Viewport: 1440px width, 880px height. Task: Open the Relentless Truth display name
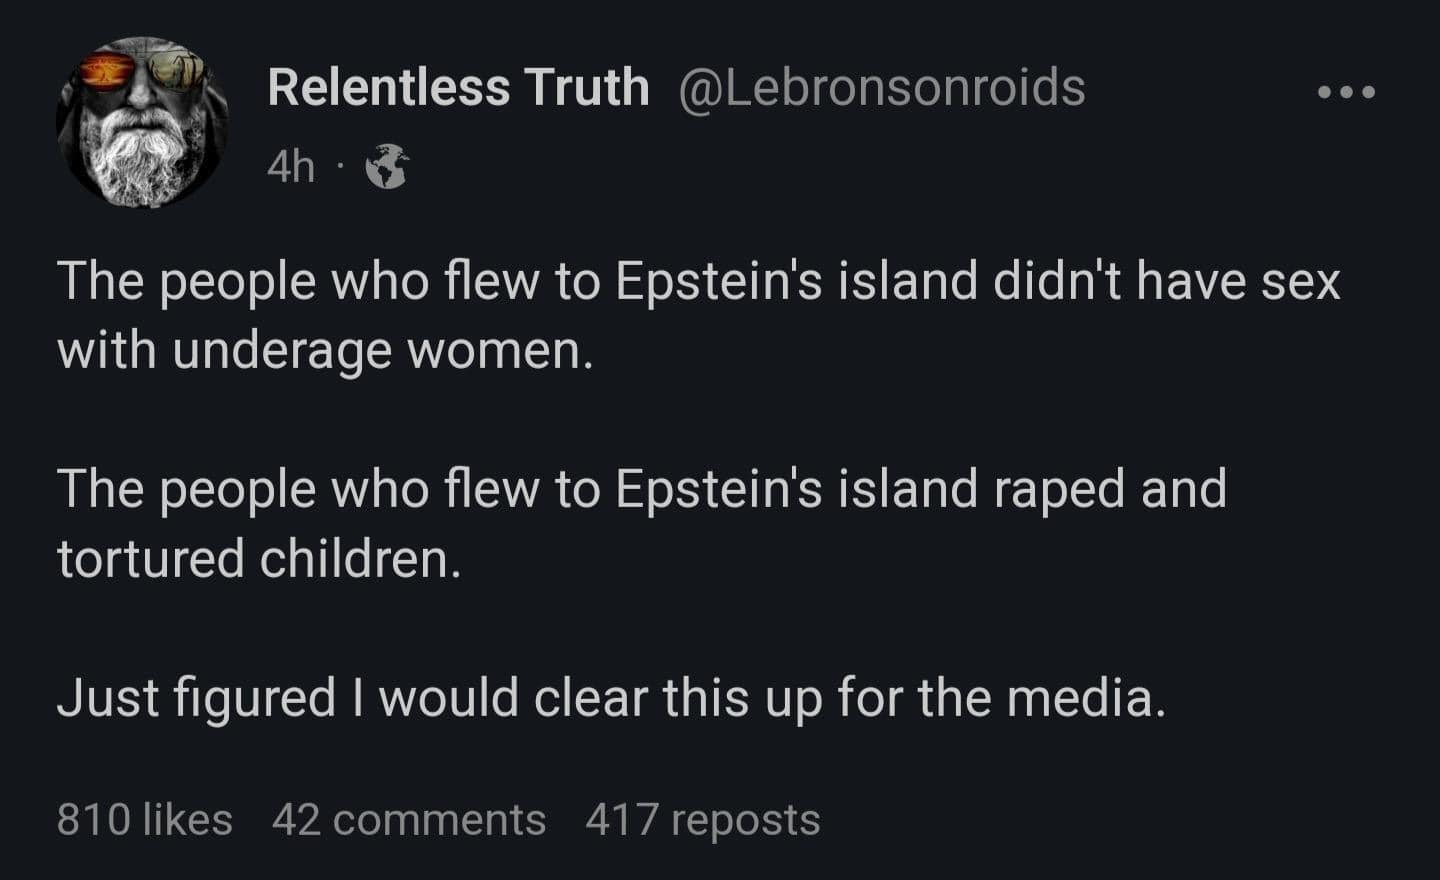coord(458,87)
